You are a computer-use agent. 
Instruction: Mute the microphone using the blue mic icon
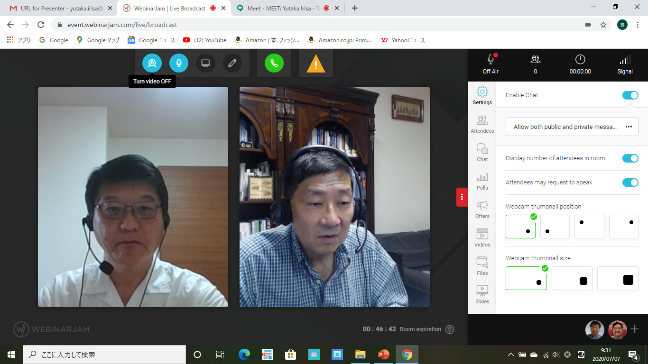click(179, 63)
